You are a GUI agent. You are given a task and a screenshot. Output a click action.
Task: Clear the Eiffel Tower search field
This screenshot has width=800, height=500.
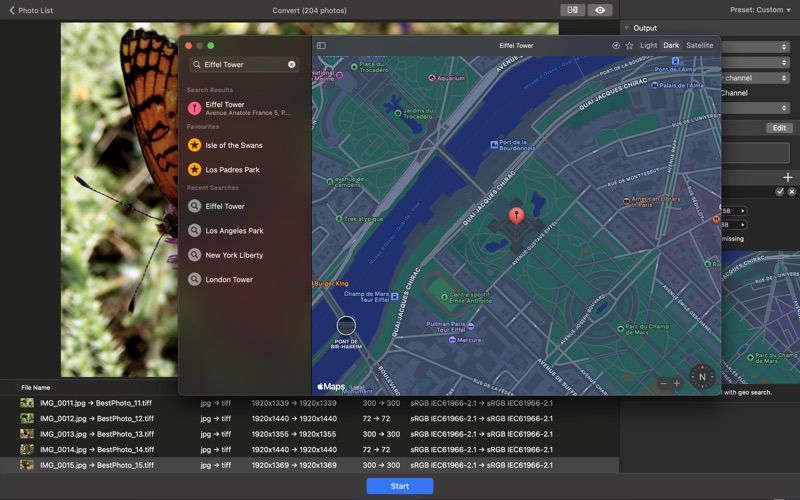tap(292, 64)
